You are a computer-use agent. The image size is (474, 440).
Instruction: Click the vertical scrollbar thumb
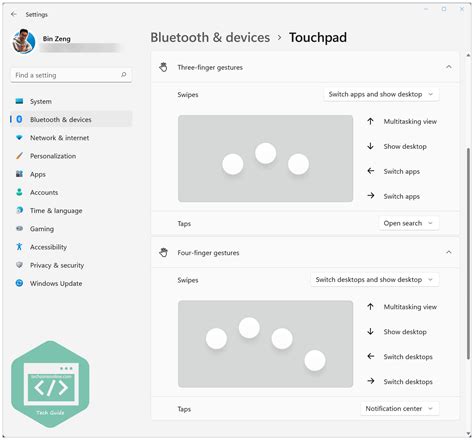pyautogui.click(x=468, y=253)
